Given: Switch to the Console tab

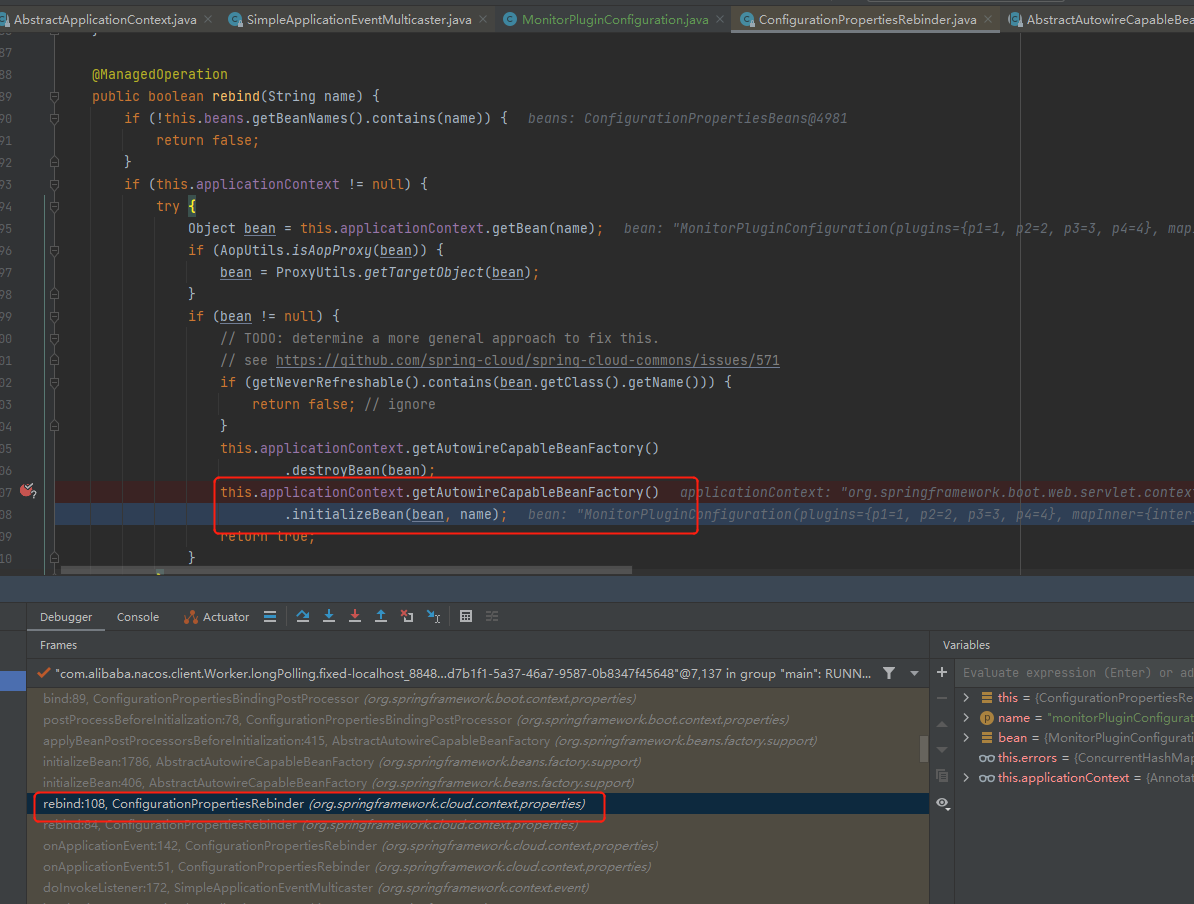Looking at the screenshot, I should tap(138, 617).
